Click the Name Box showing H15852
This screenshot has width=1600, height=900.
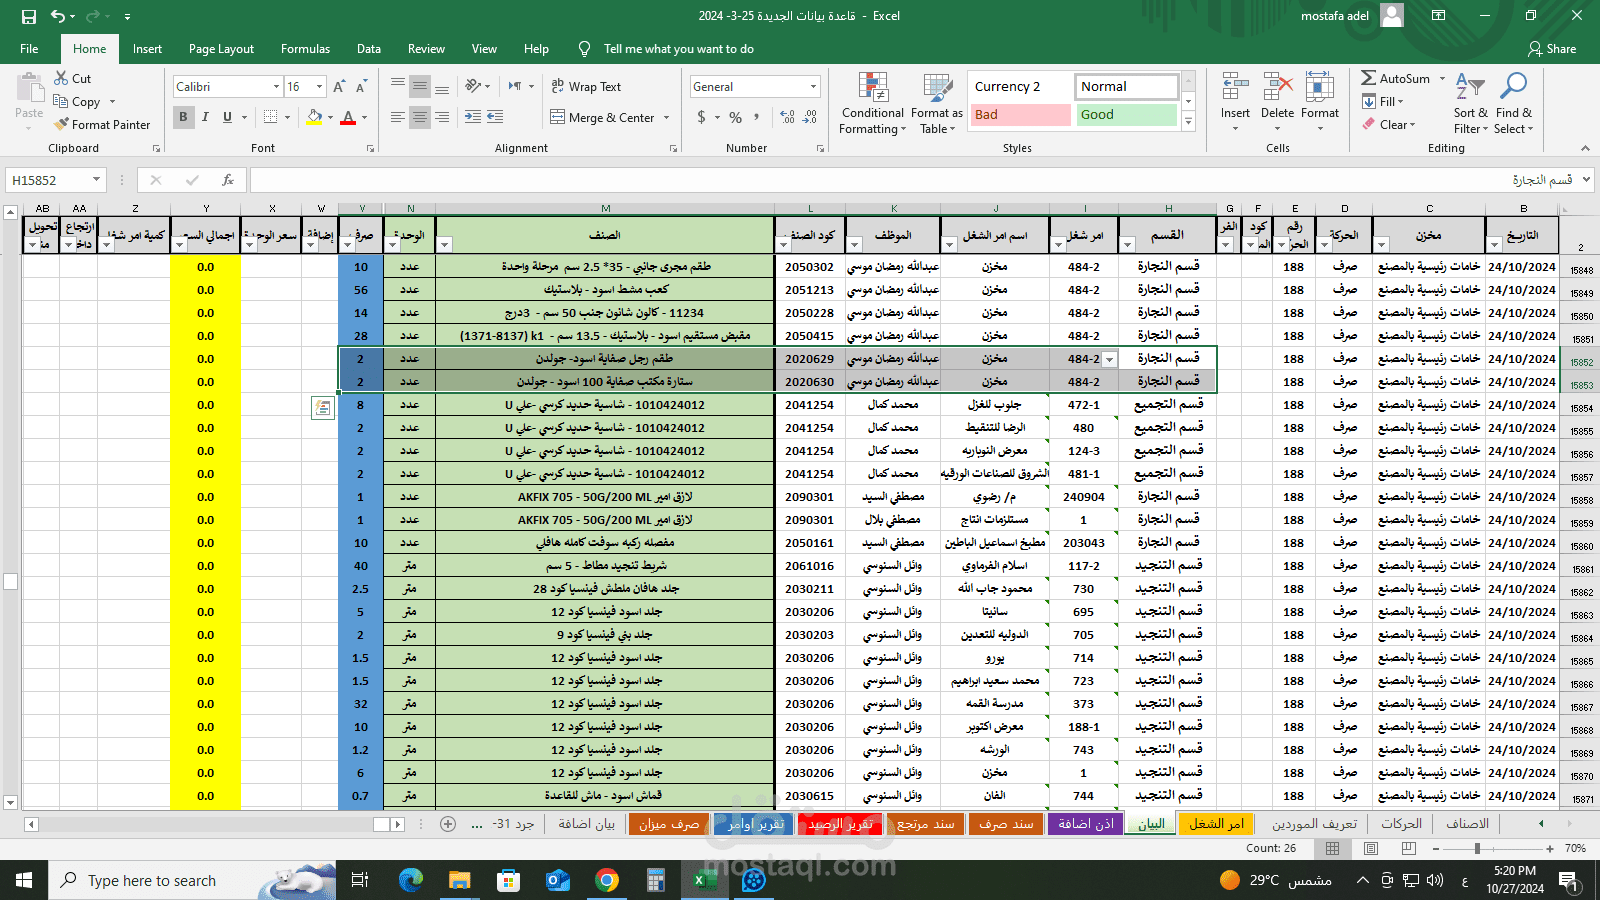pos(56,180)
